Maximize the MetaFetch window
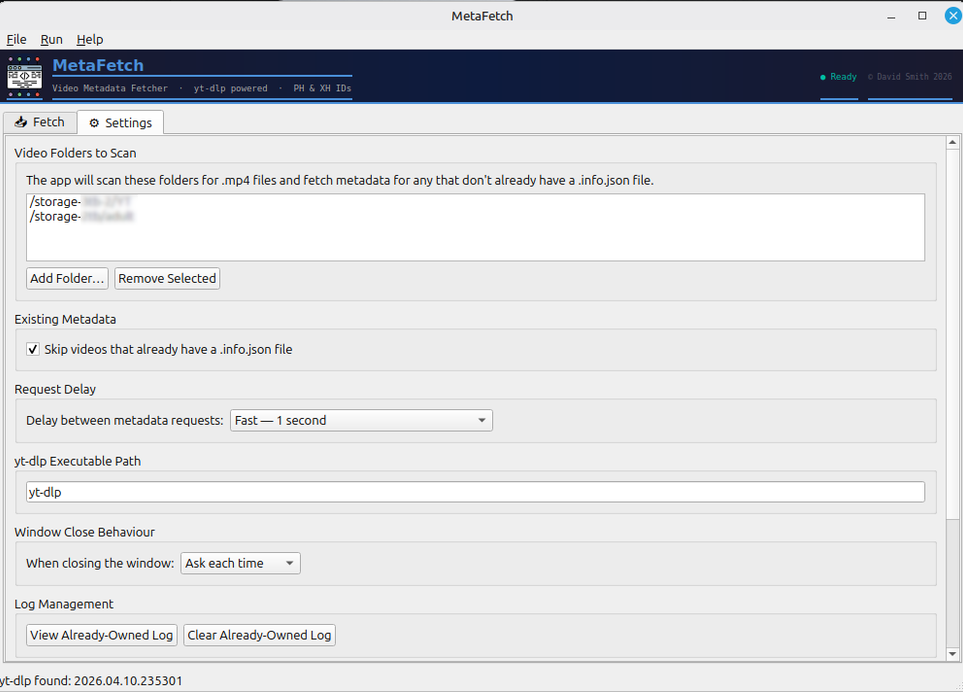 click(x=922, y=16)
